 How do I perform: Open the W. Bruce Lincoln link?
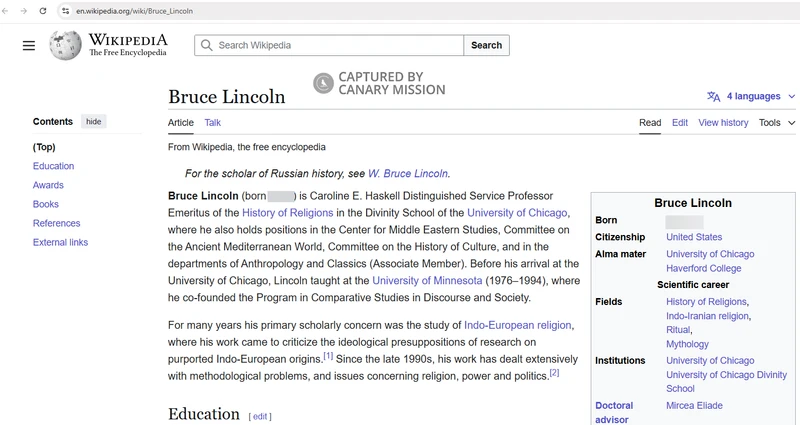tap(408, 173)
